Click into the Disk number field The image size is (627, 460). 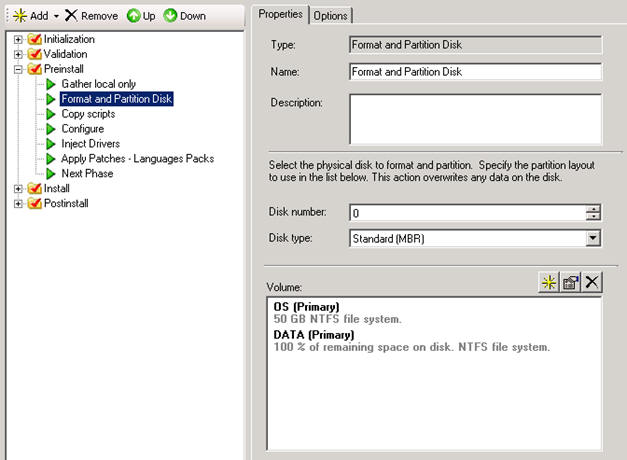pyautogui.click(x=467, y=213)
